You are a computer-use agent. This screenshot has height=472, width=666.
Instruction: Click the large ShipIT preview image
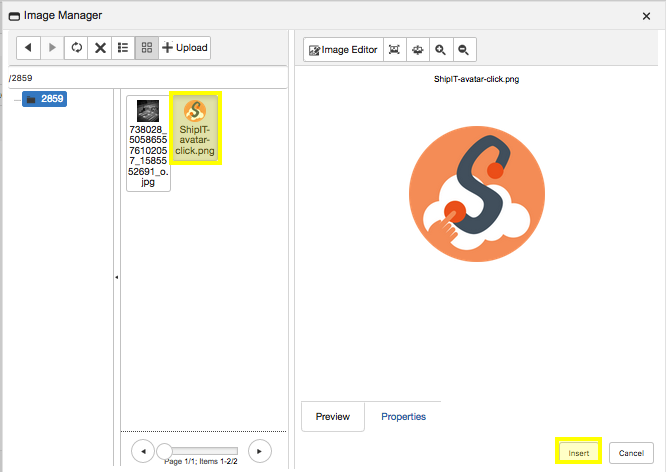[477, 194]
